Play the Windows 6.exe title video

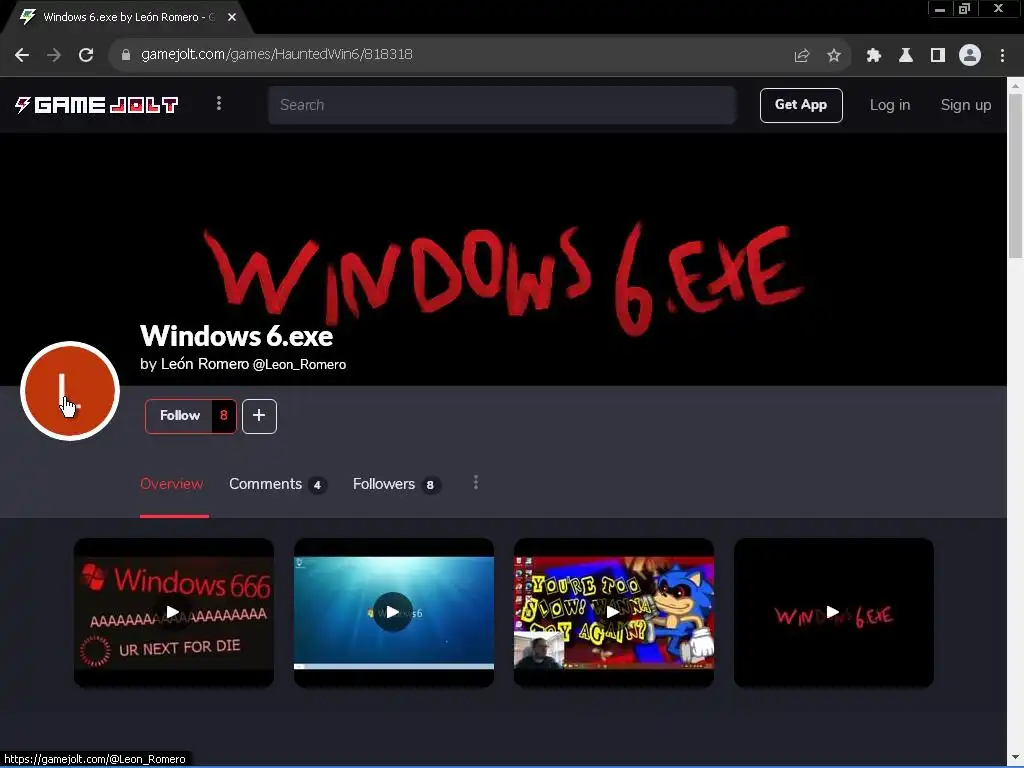[x=833, y=613]
